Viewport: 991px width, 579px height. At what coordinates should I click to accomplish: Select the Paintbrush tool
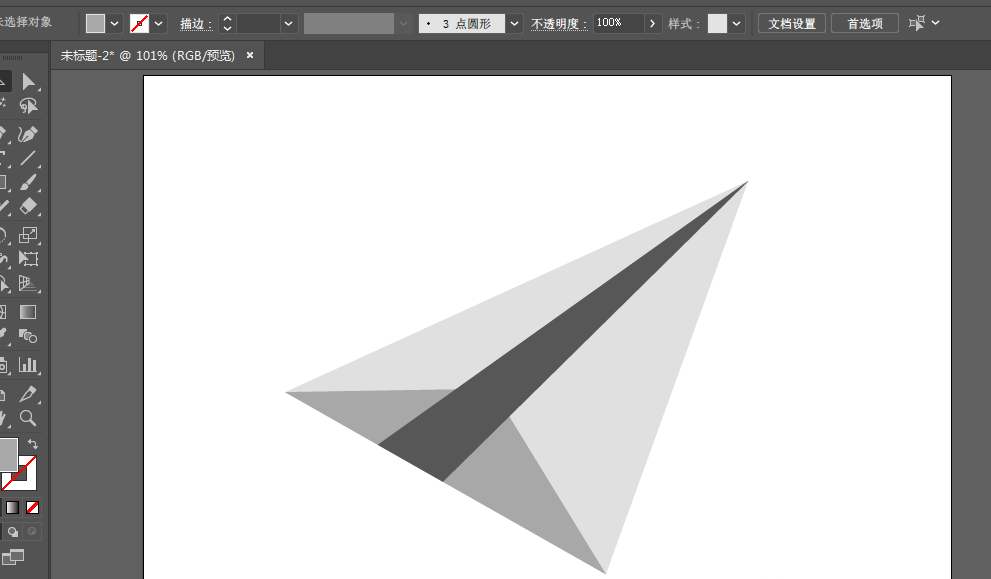pyautogui.click(x=28, y=183)
